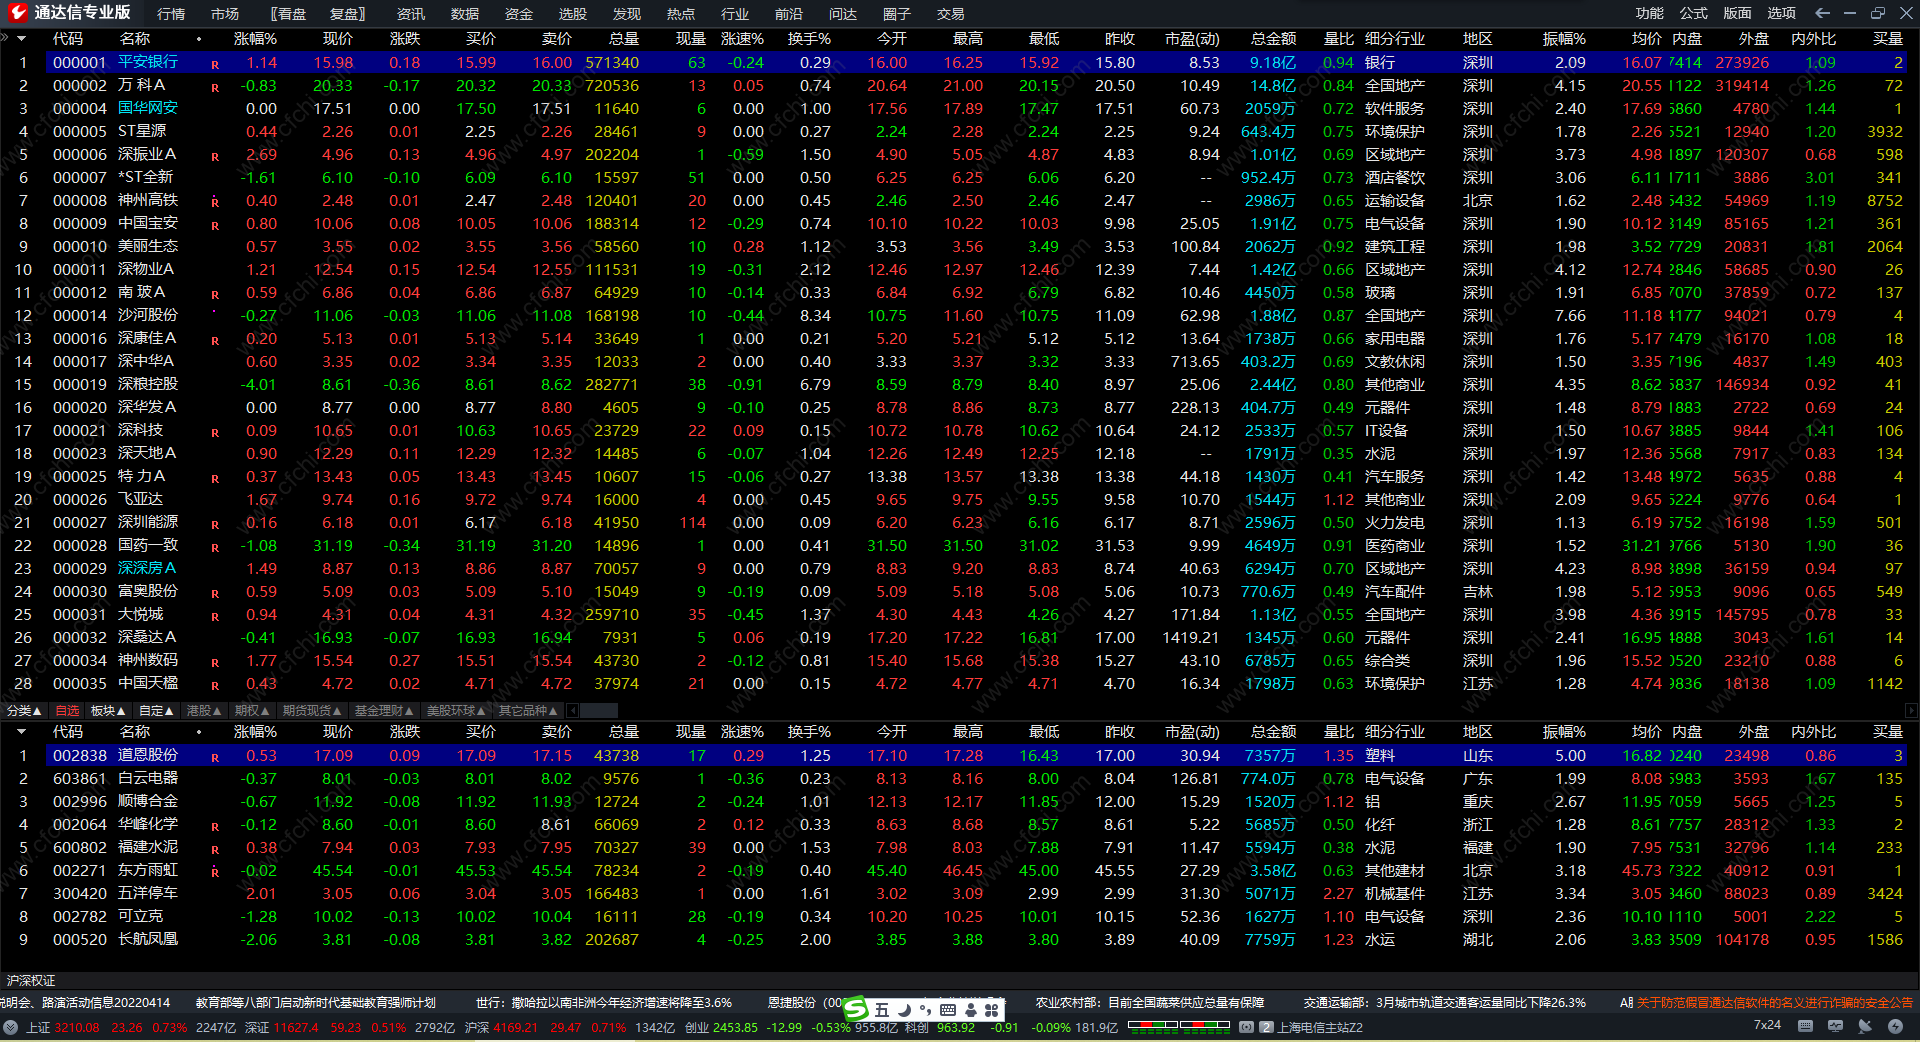
Task: Click the tab strip scroll-left arrow
Action: (x=573, y=711)
